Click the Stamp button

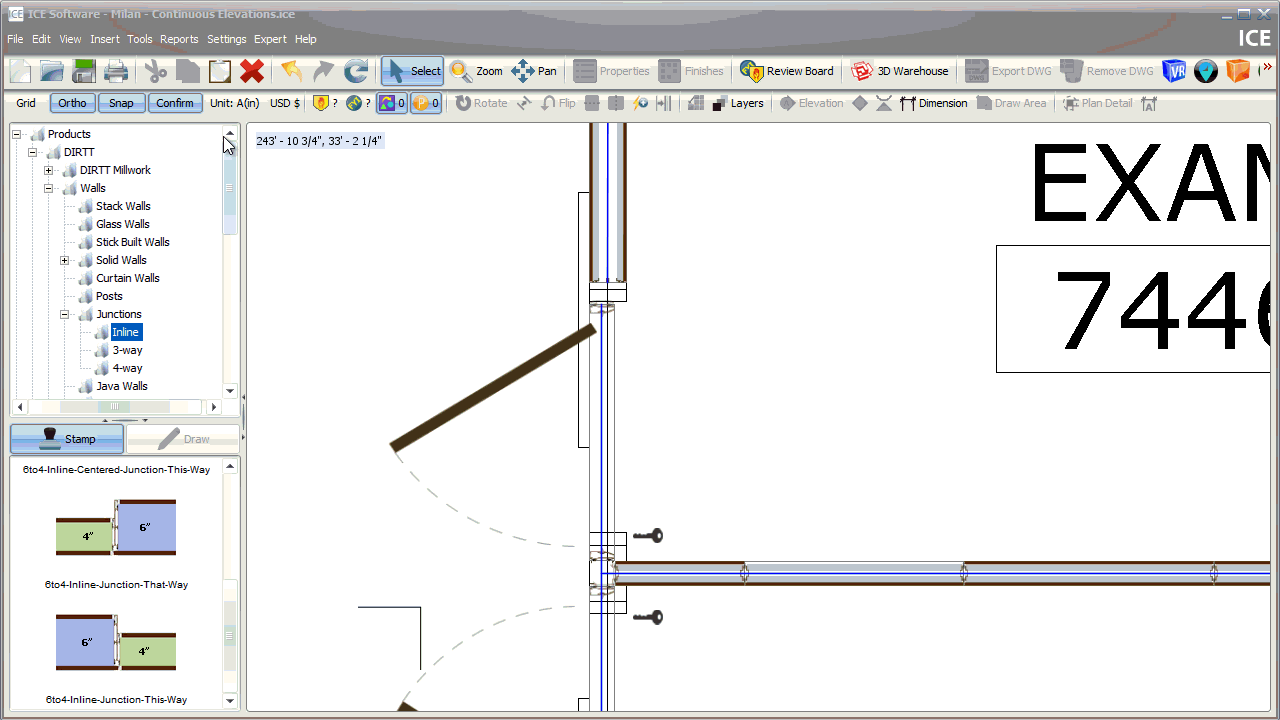pos(66,438)
